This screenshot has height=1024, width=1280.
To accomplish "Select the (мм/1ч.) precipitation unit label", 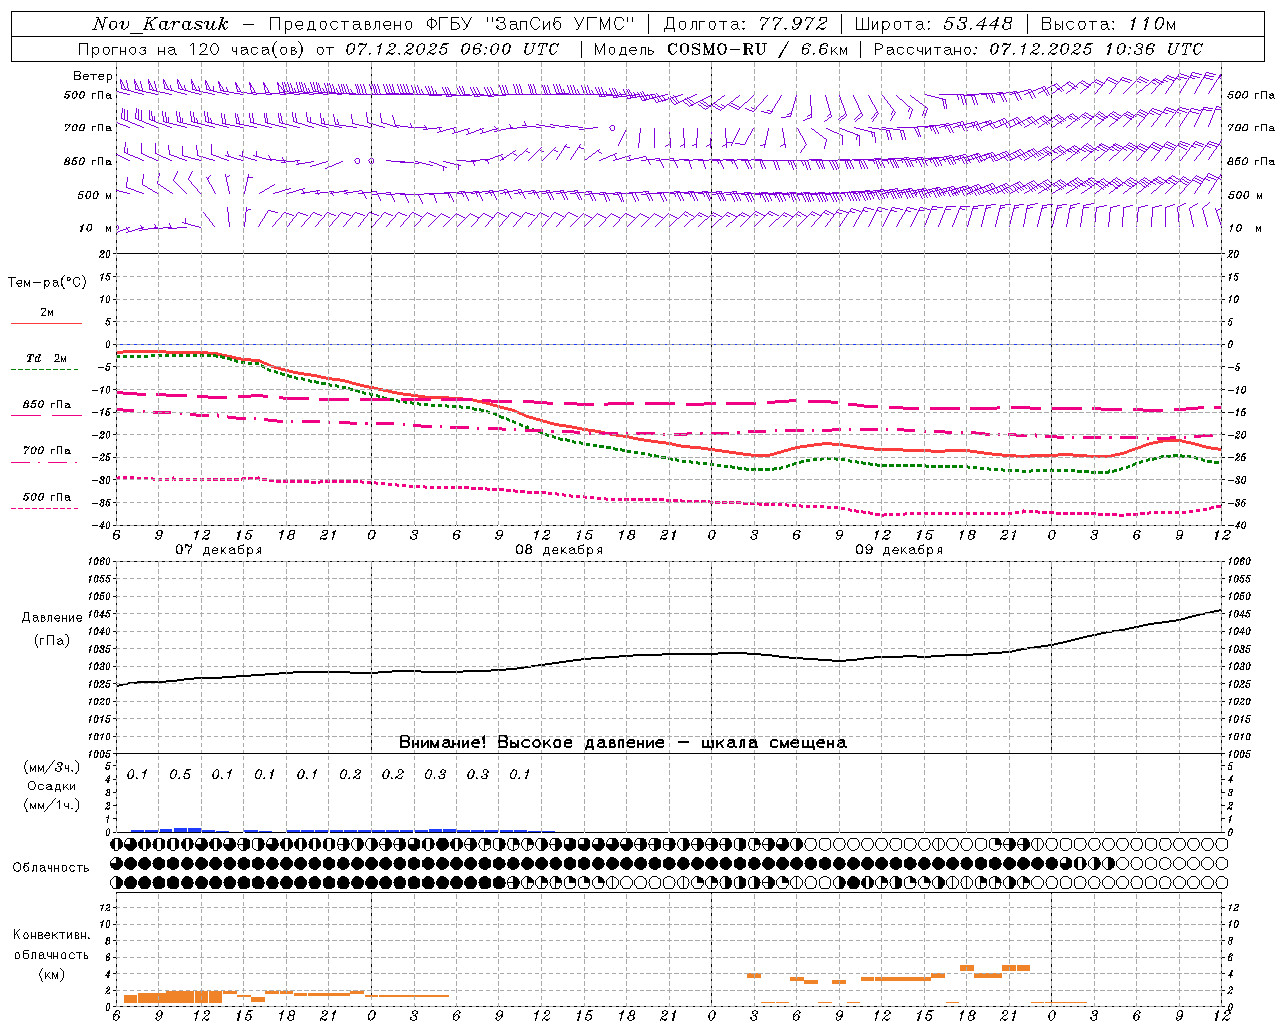I will tap(52, 805).
